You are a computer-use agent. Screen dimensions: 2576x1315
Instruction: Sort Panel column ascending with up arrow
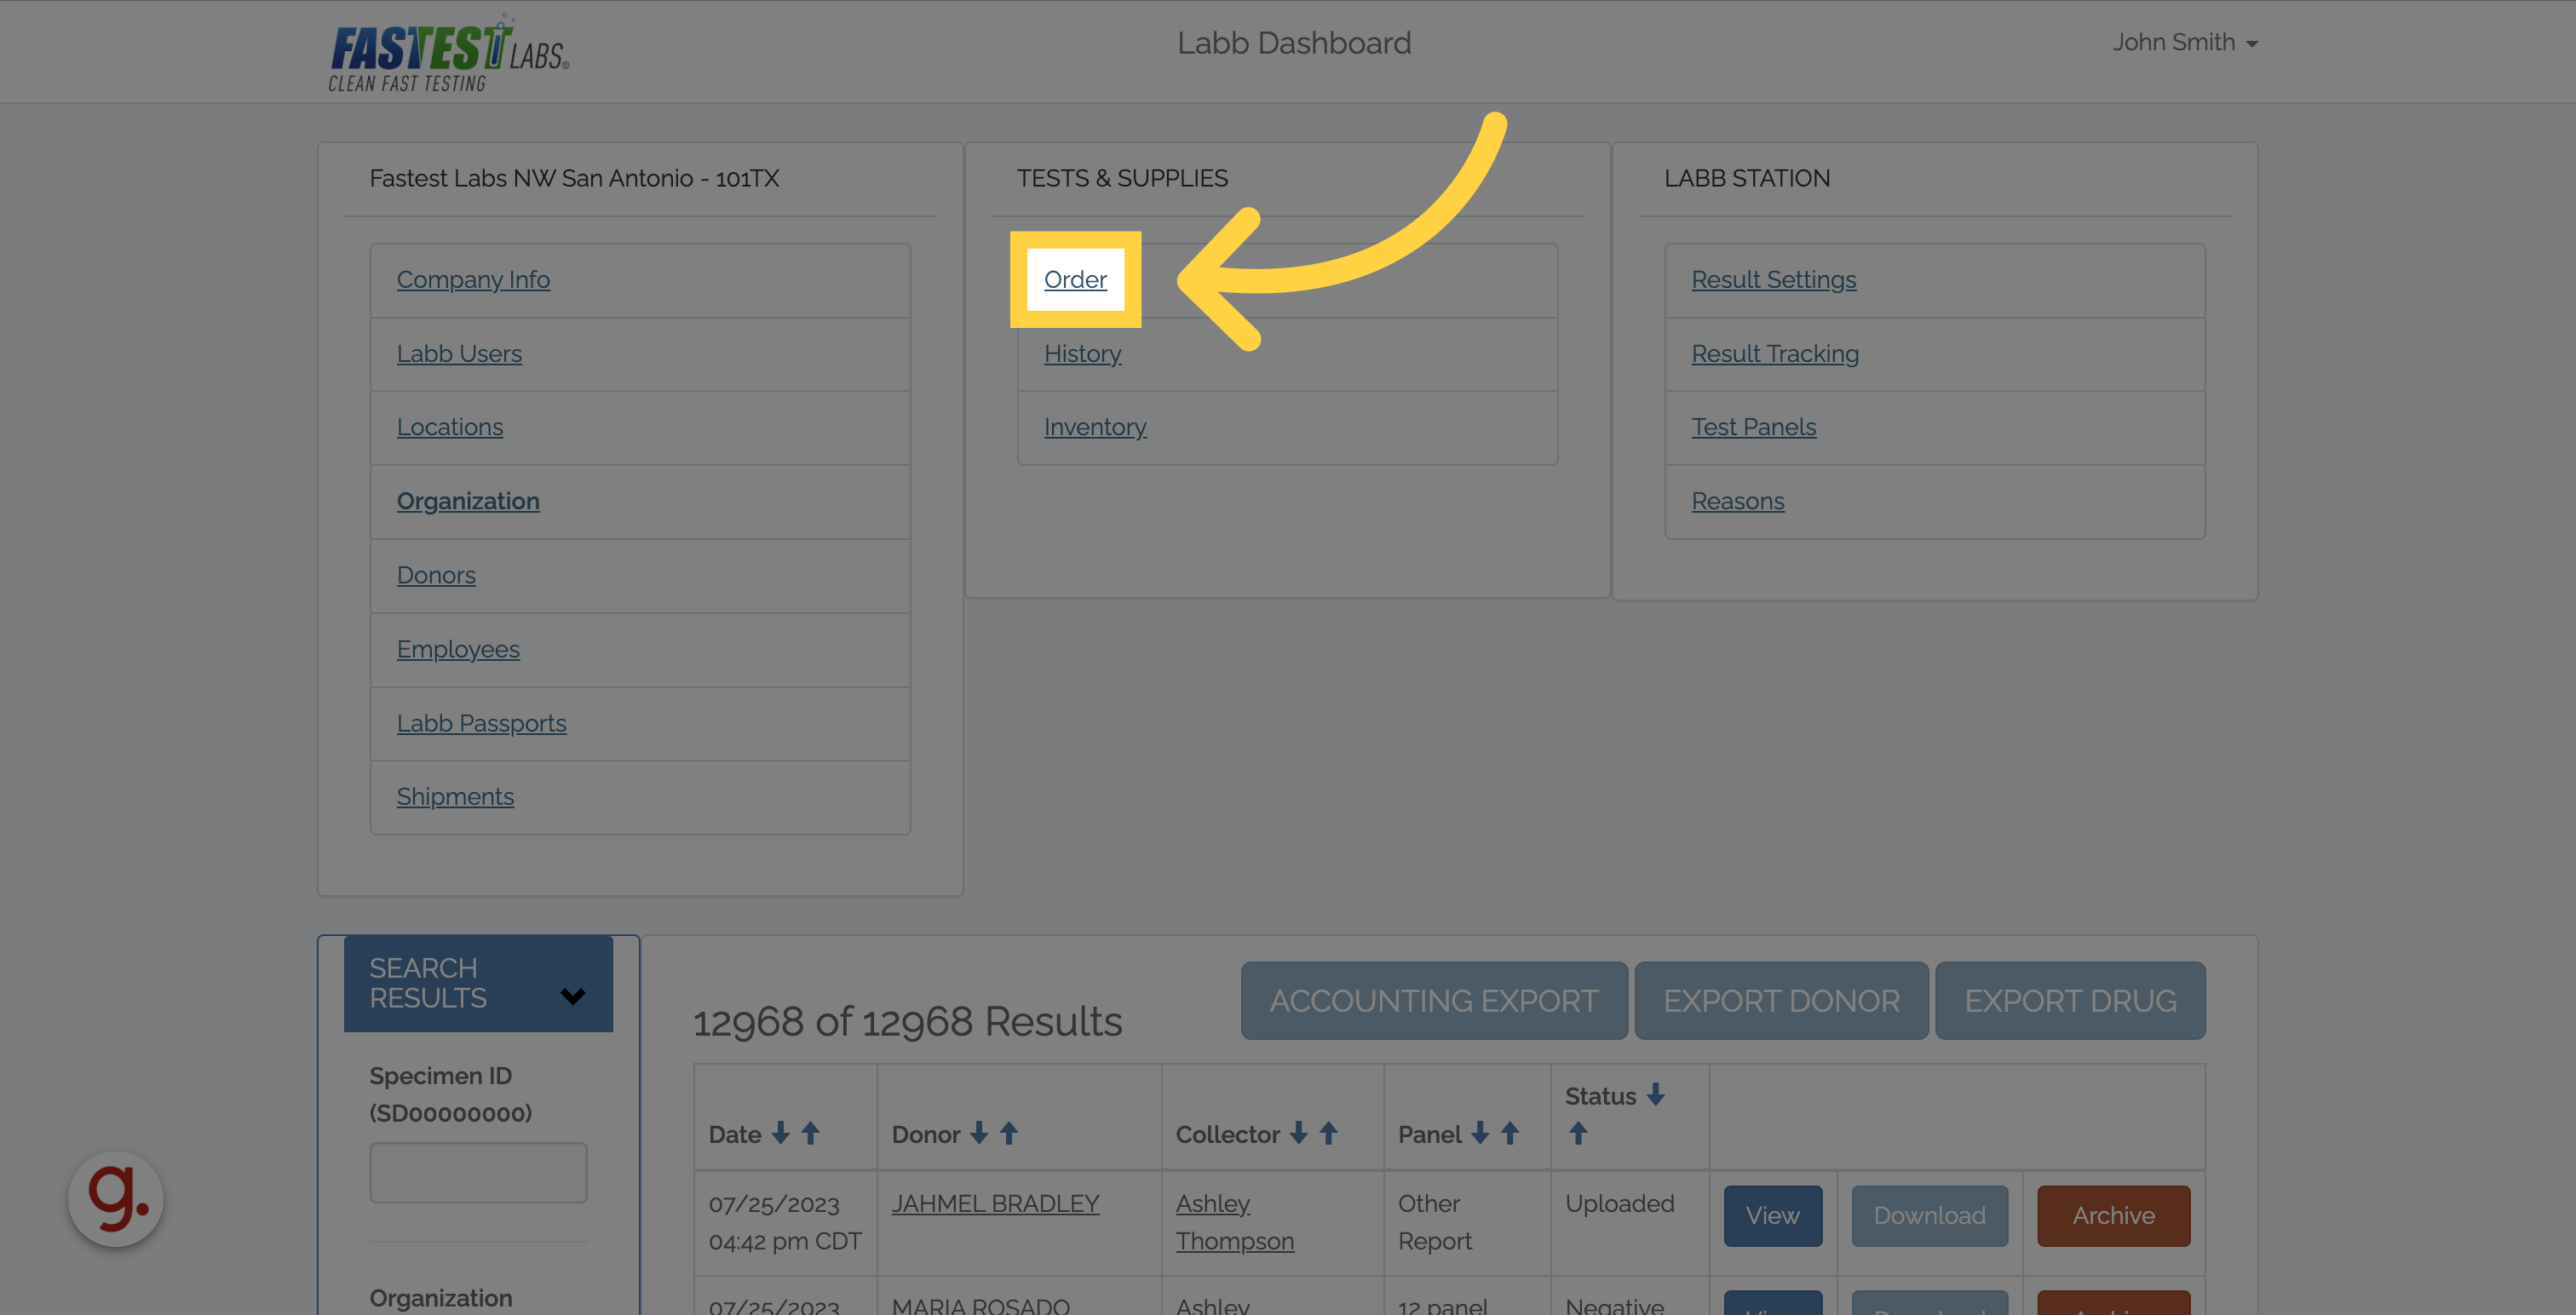point(1510,1133)
